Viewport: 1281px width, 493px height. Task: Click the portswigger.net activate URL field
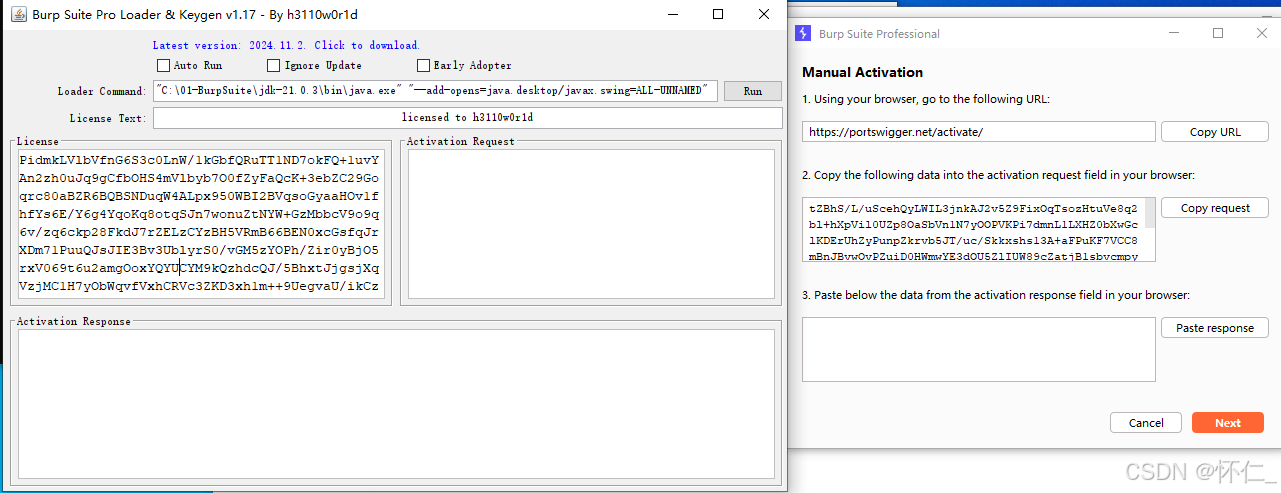979,132
